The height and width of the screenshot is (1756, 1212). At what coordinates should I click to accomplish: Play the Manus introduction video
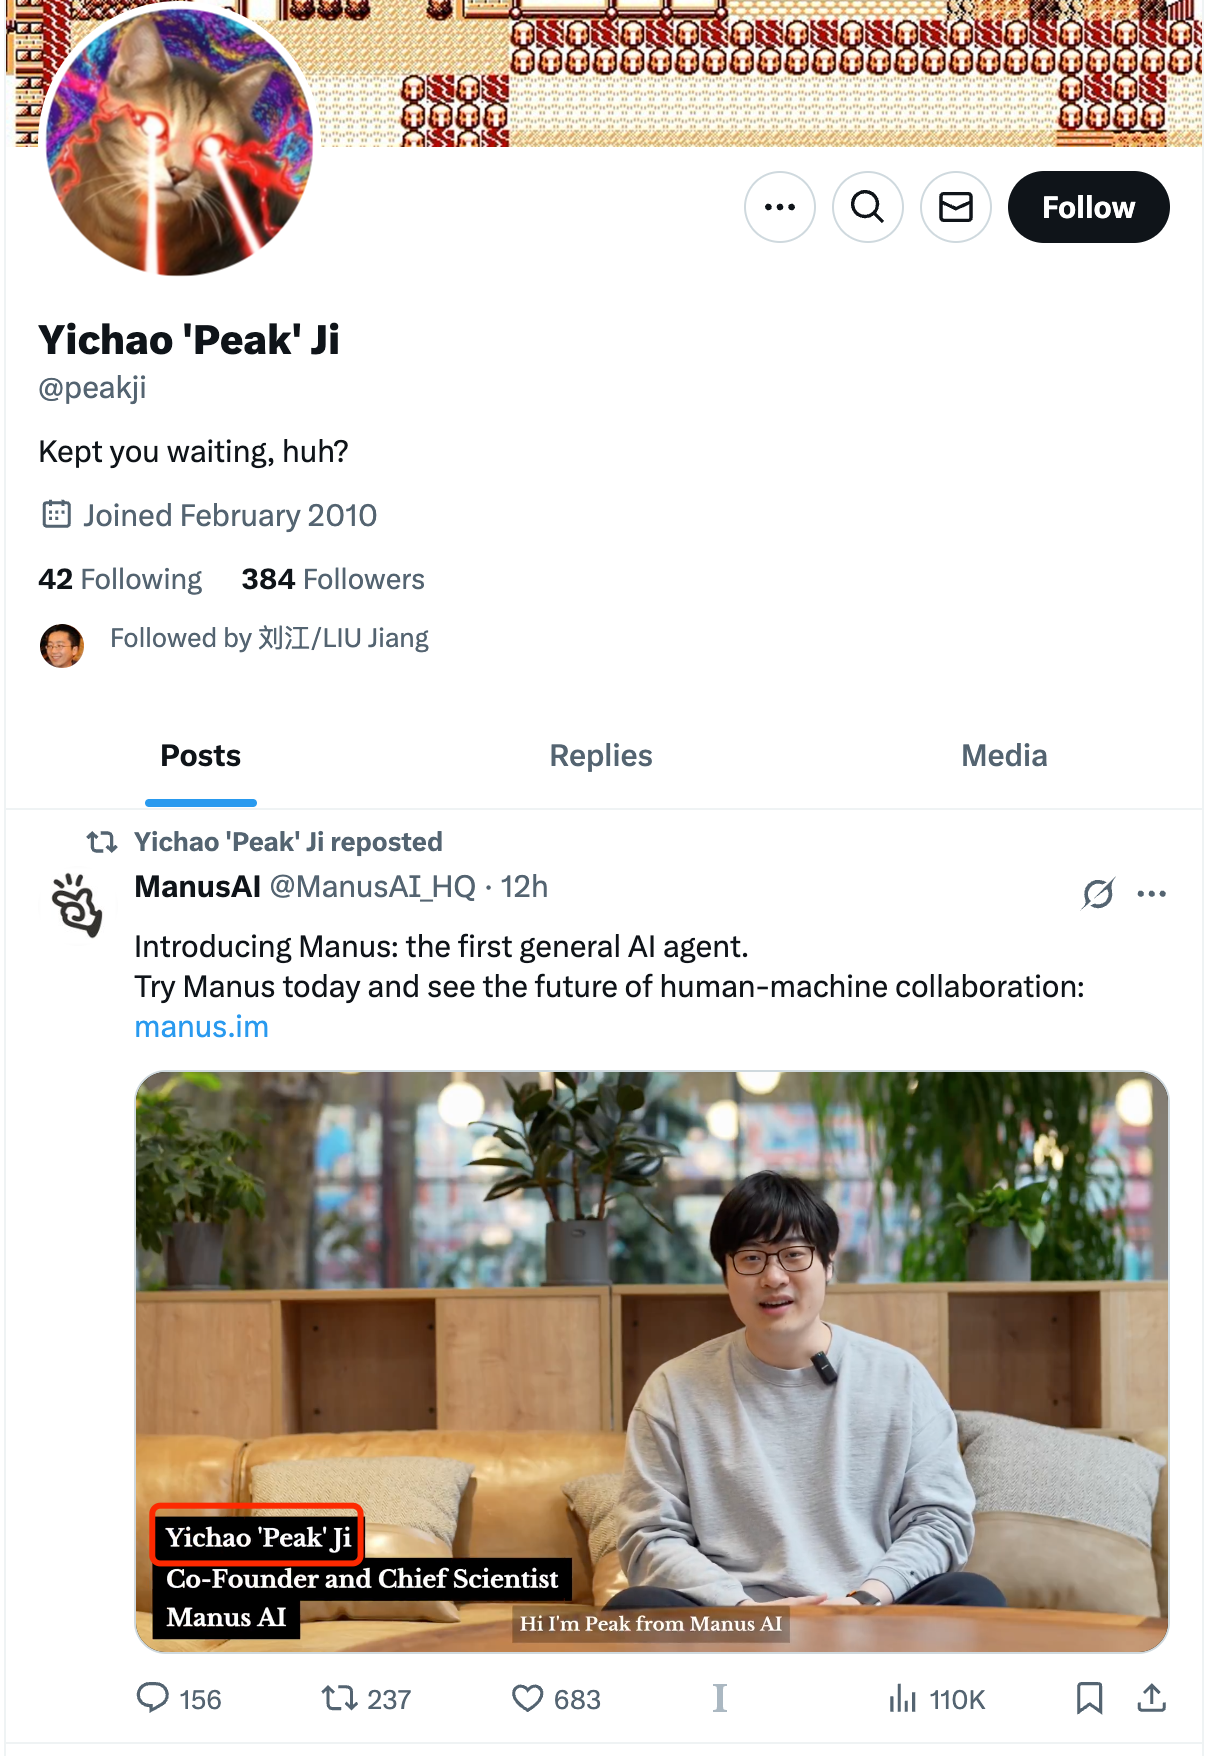tap(651, 1360)
